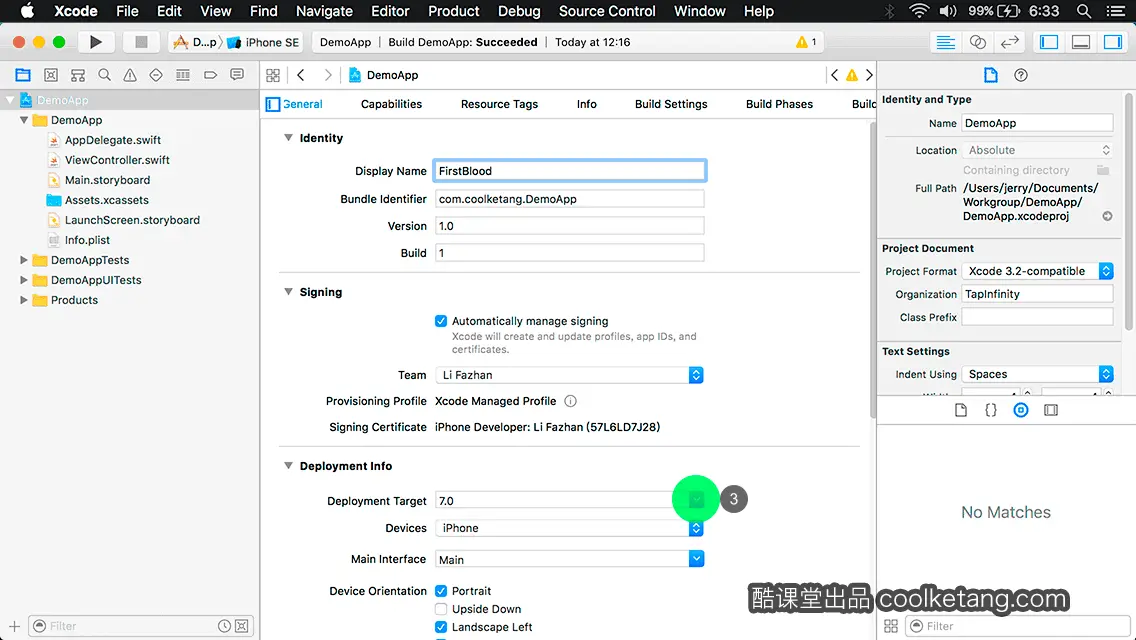Viewport: 1136px width, 640px height.
Task: Switch to the Build Settings tab
Action: tap(671, 104)
